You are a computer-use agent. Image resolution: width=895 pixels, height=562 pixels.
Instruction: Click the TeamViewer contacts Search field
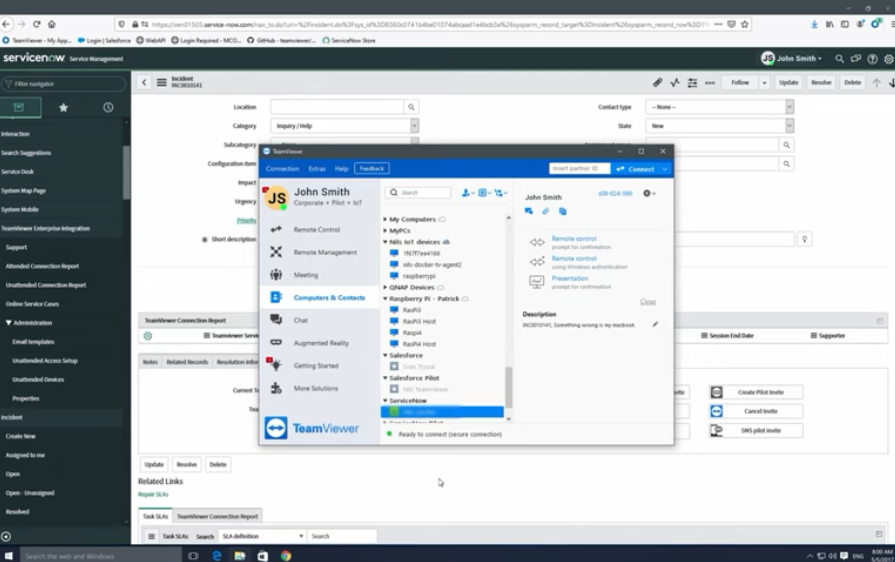418,193
